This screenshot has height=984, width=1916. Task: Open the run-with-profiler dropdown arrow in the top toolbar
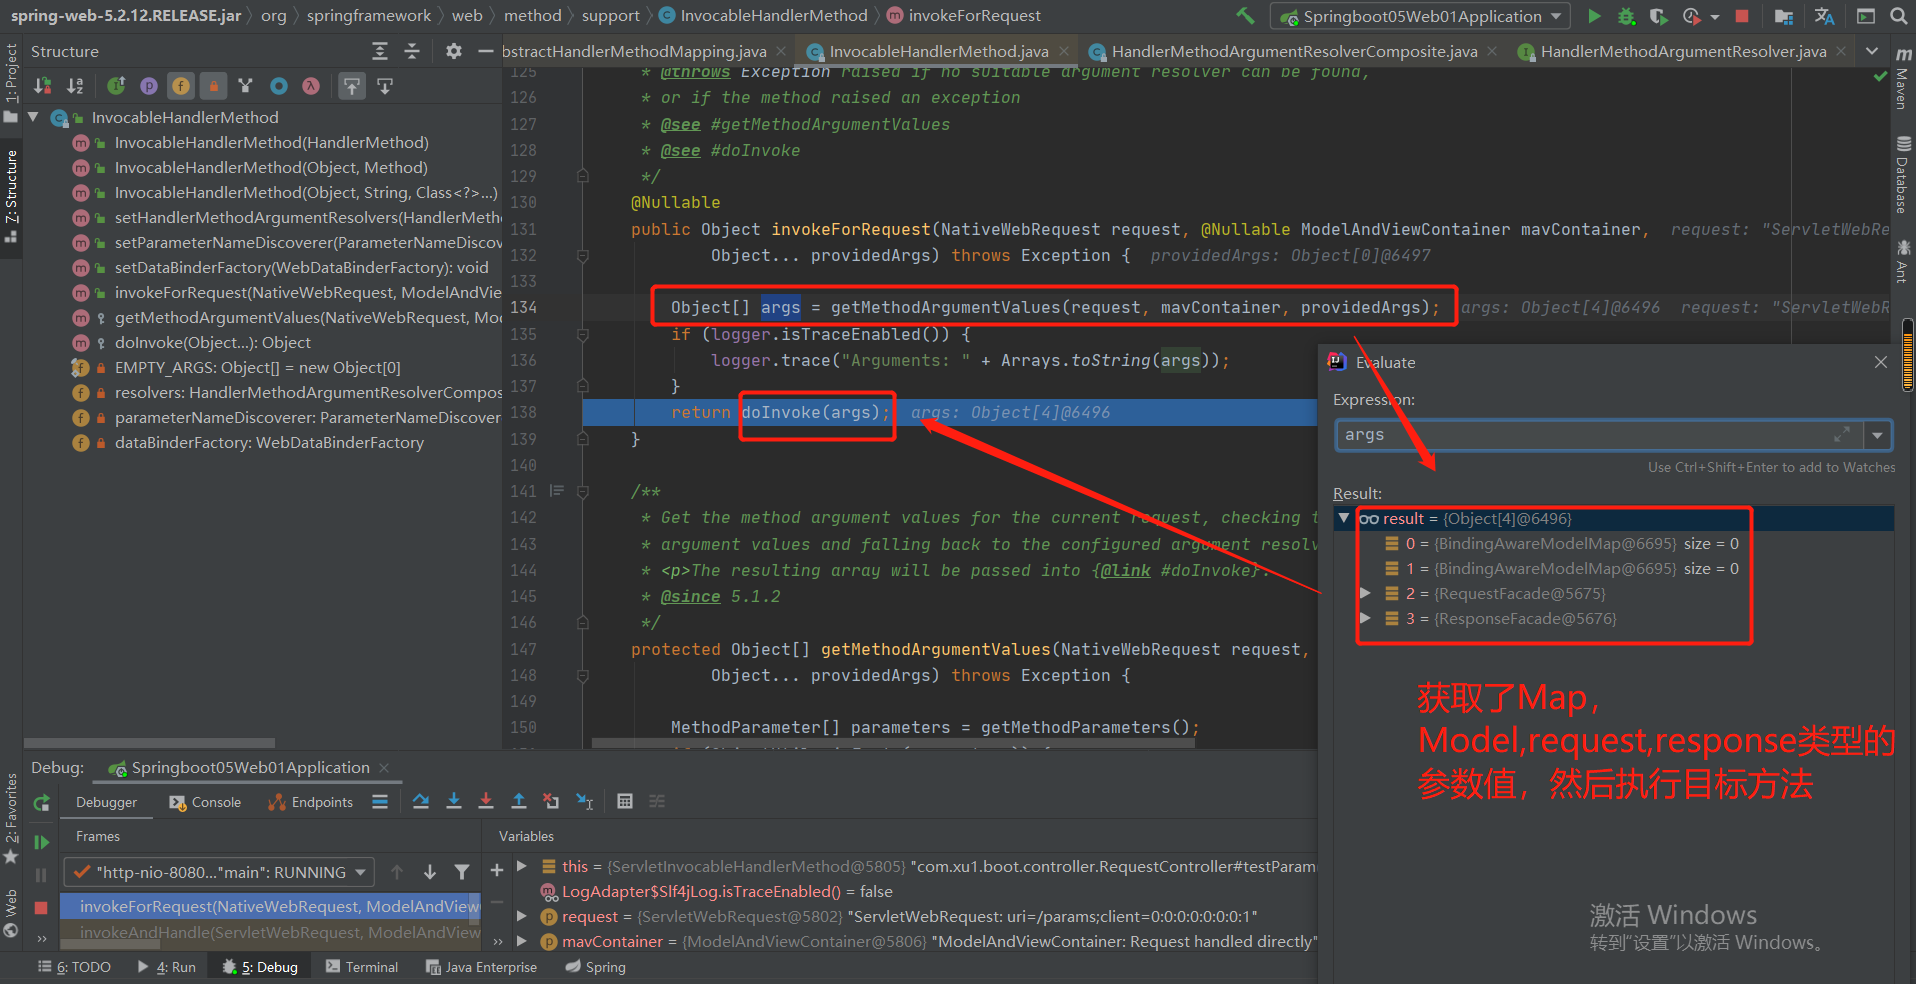[x=1715, y=17]
